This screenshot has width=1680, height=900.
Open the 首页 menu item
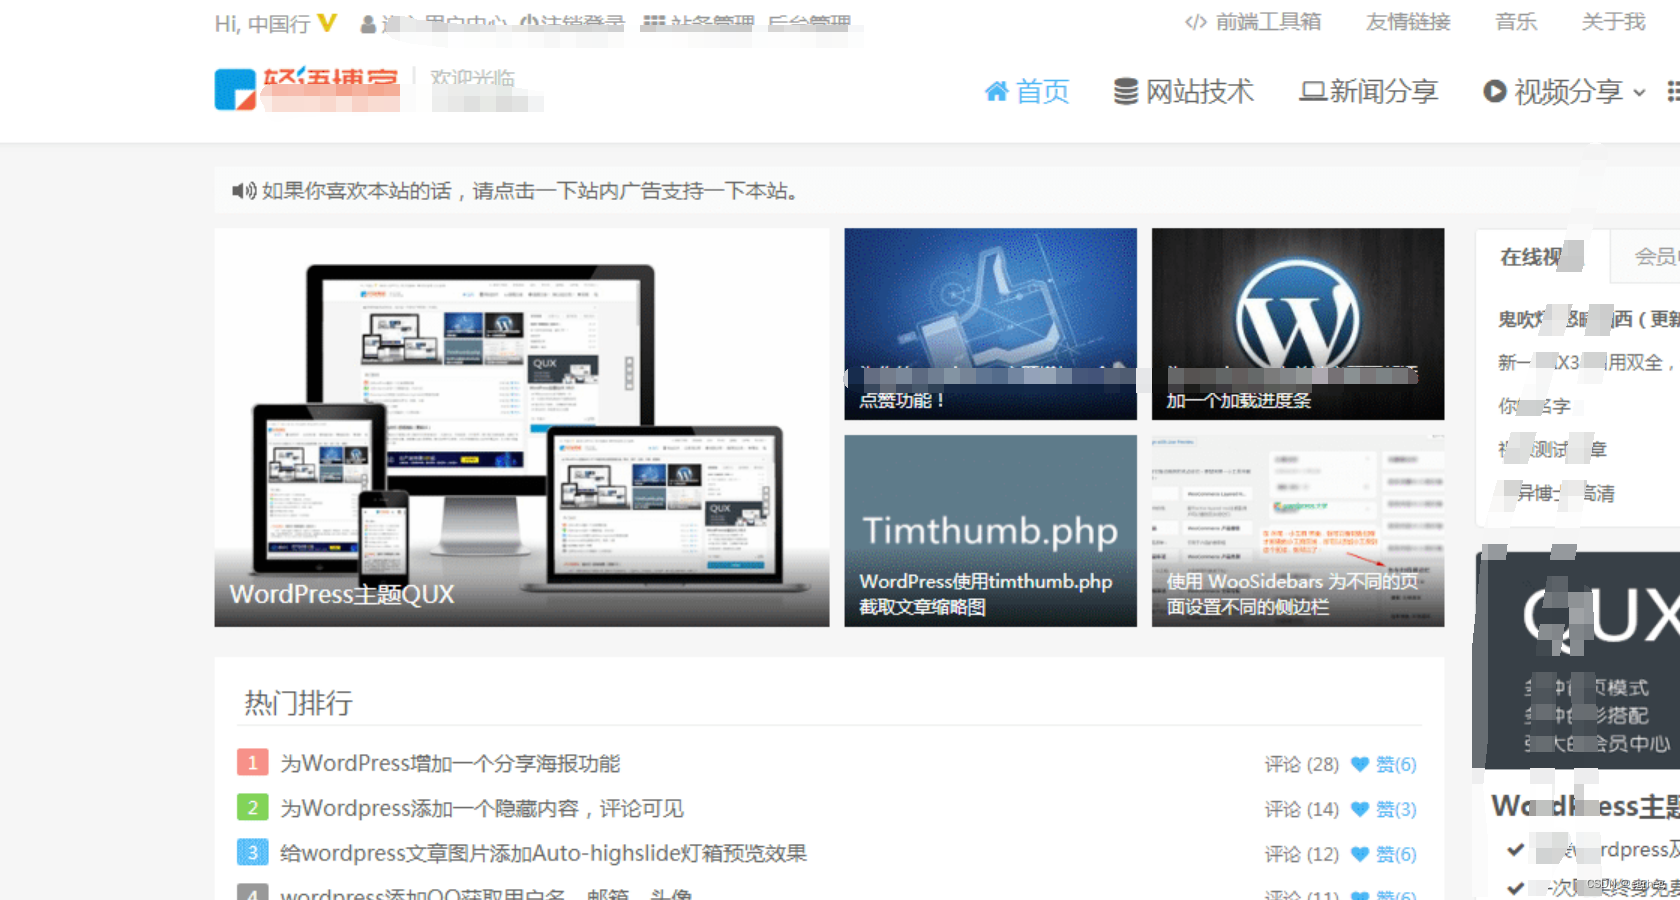click(x=1027, y=91)
